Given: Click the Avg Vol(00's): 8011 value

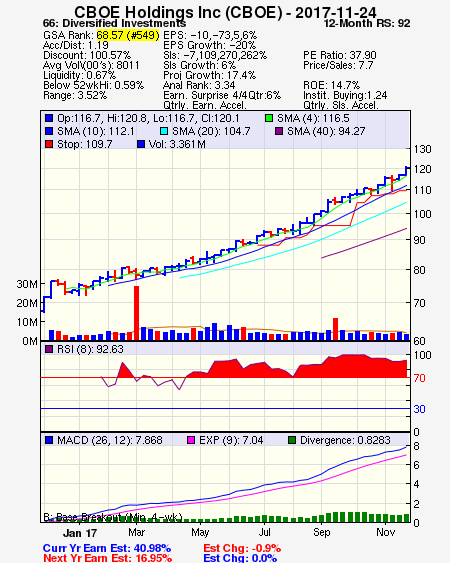Looking at the screenshot, I should [91, 65].
